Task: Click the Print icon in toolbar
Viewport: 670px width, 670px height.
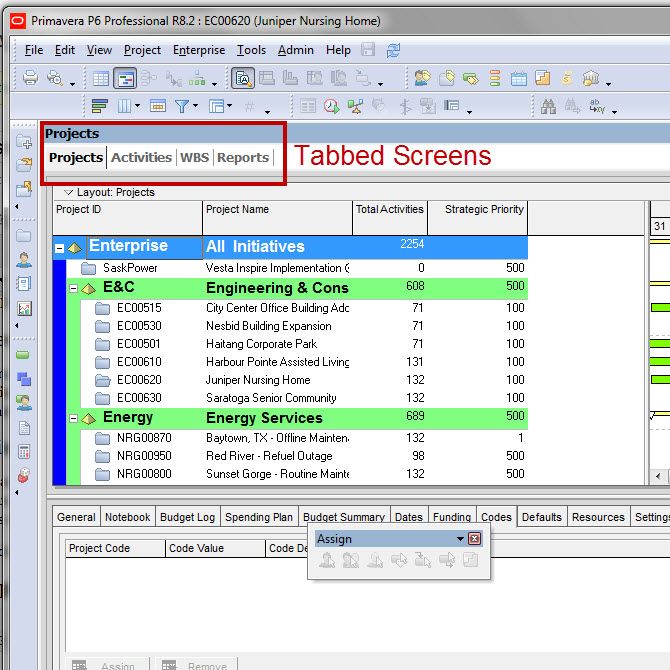Action: [x=30, y=78]
